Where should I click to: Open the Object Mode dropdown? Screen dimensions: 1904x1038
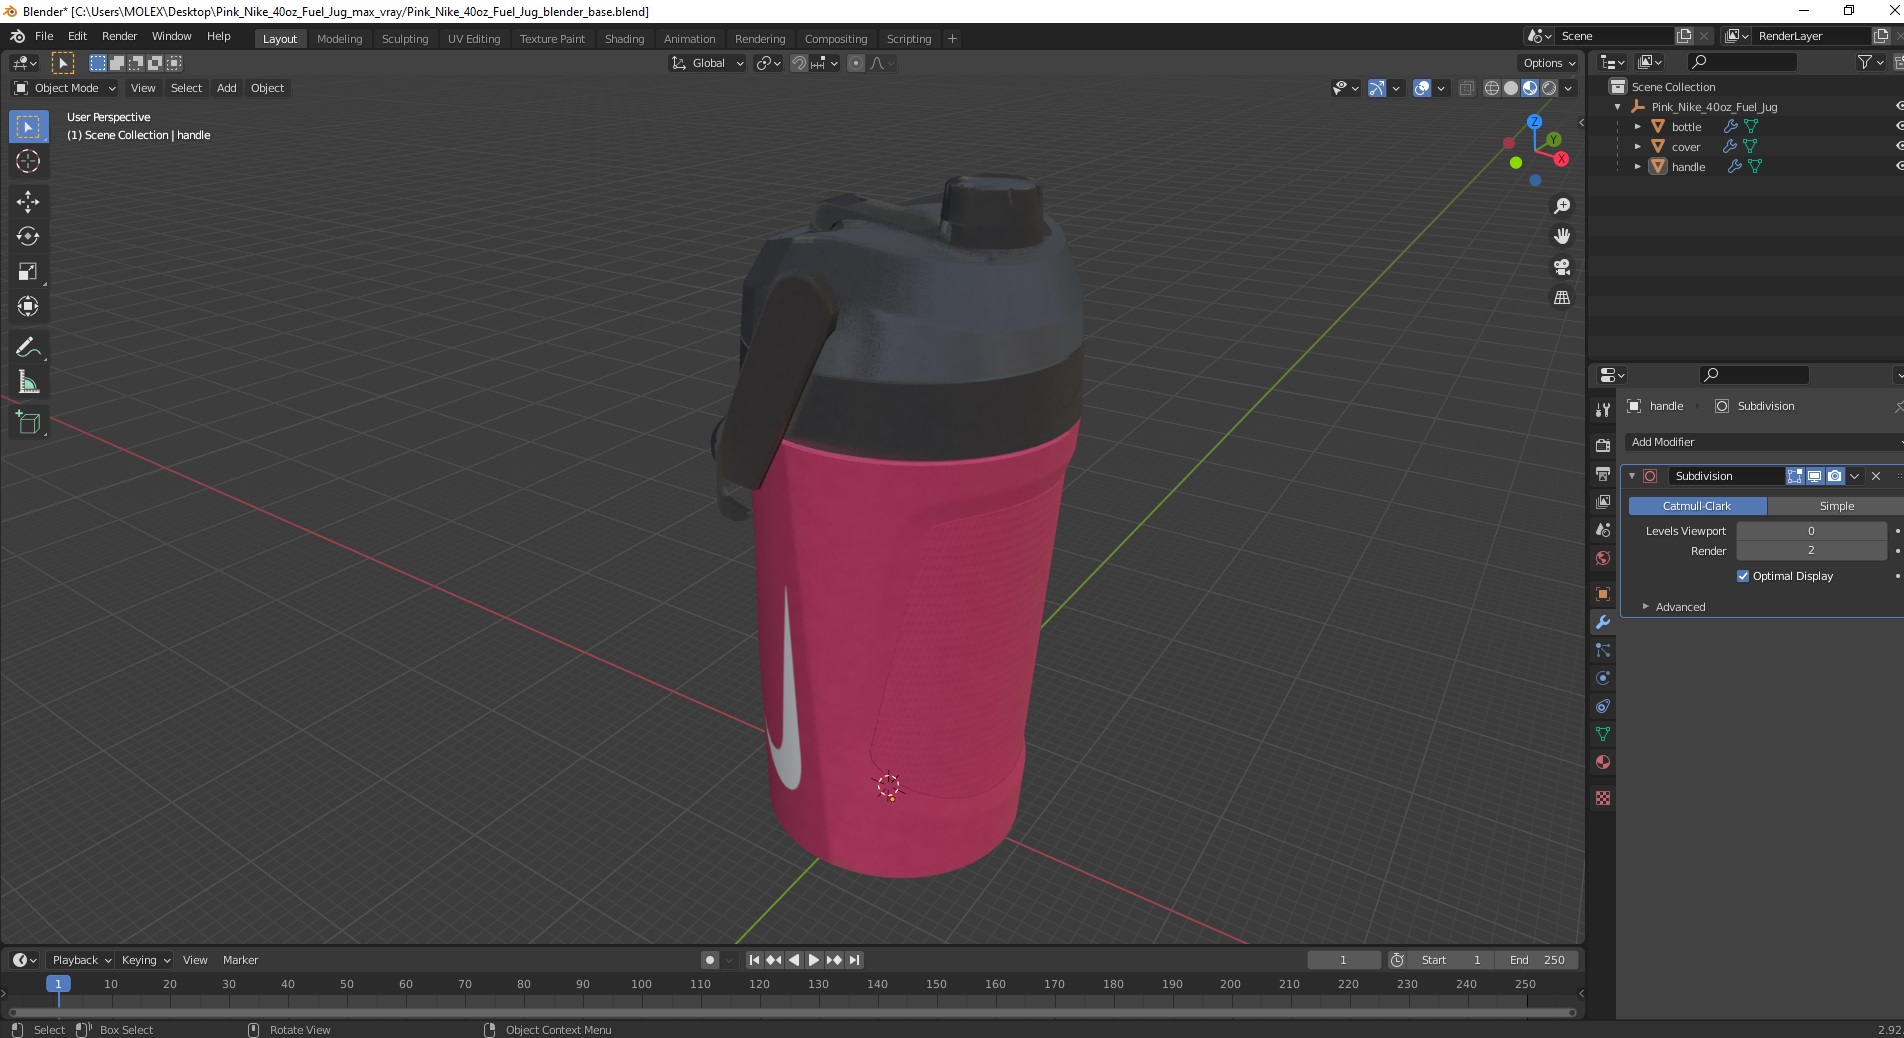(x=65, y=88)
